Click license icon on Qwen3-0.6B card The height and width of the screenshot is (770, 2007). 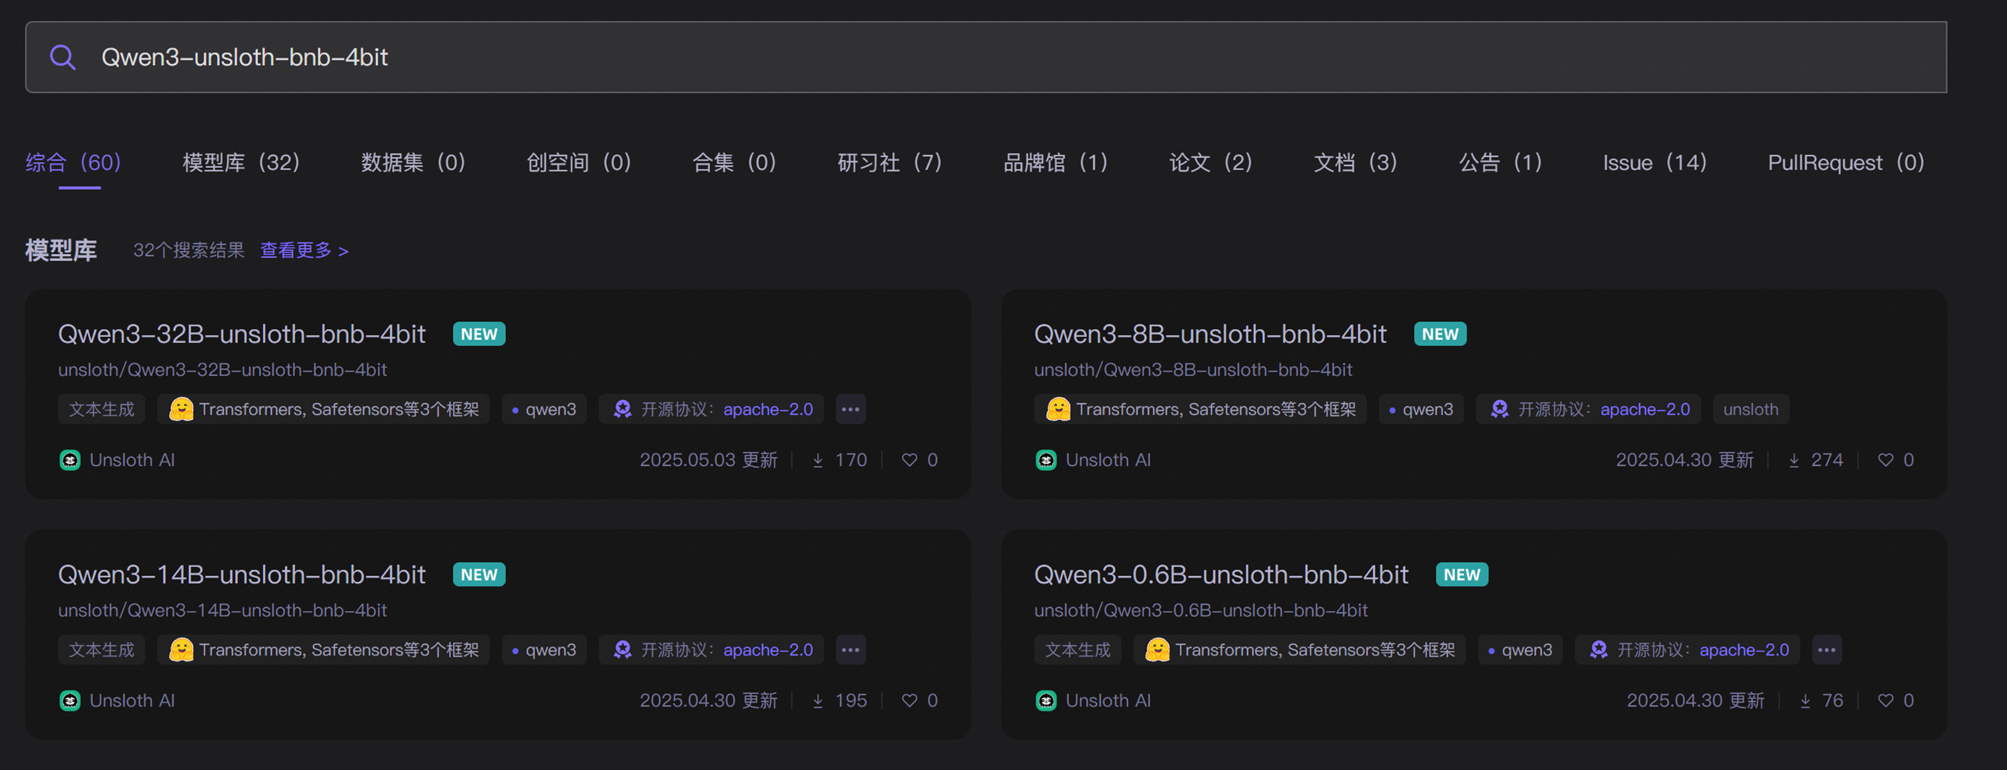click(1598, 649)
